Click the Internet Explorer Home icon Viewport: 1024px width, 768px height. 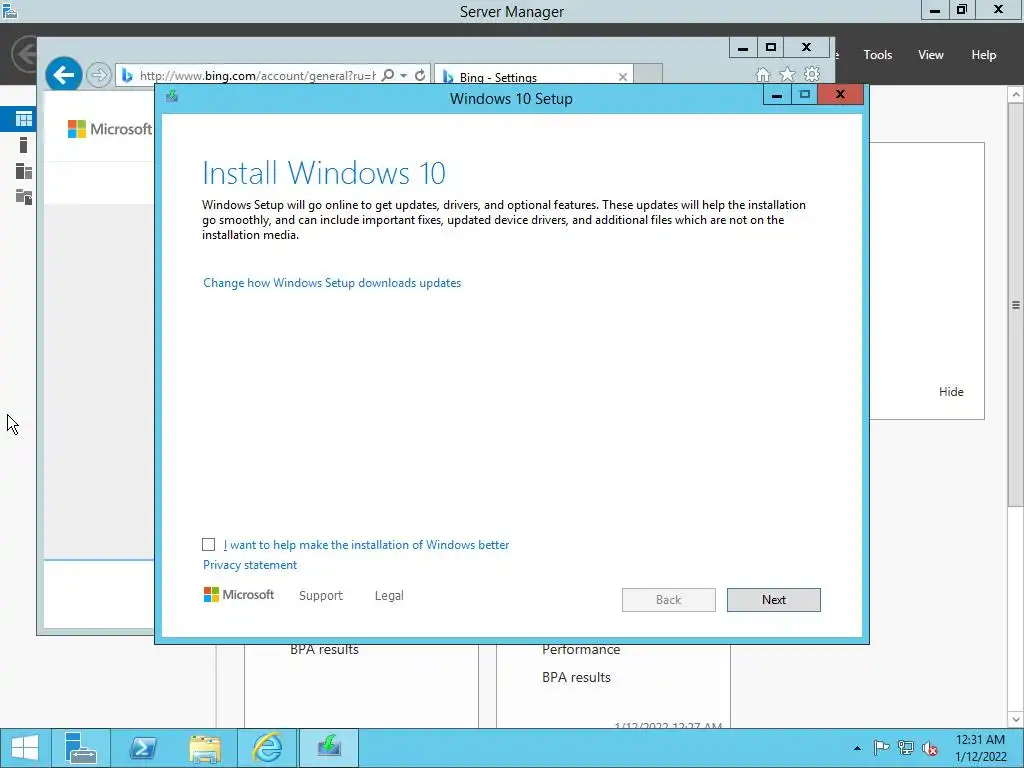point(762,74)
